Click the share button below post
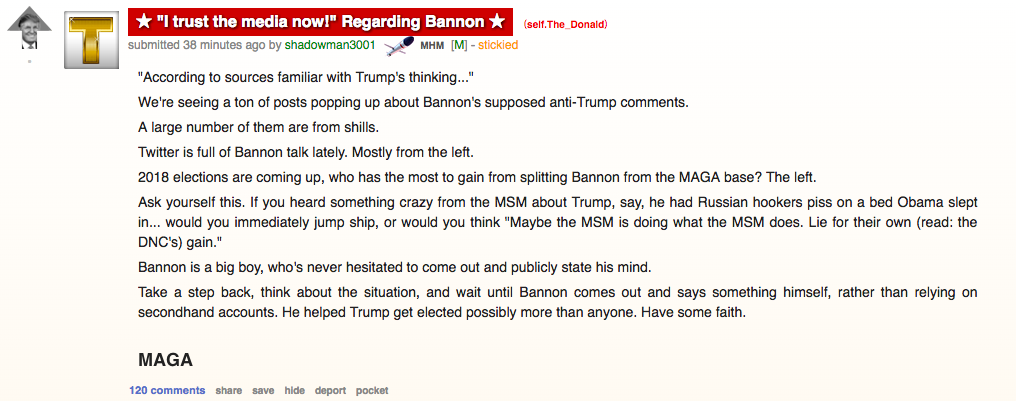This screenshot has height=401, width=1016. pos(229,390)
